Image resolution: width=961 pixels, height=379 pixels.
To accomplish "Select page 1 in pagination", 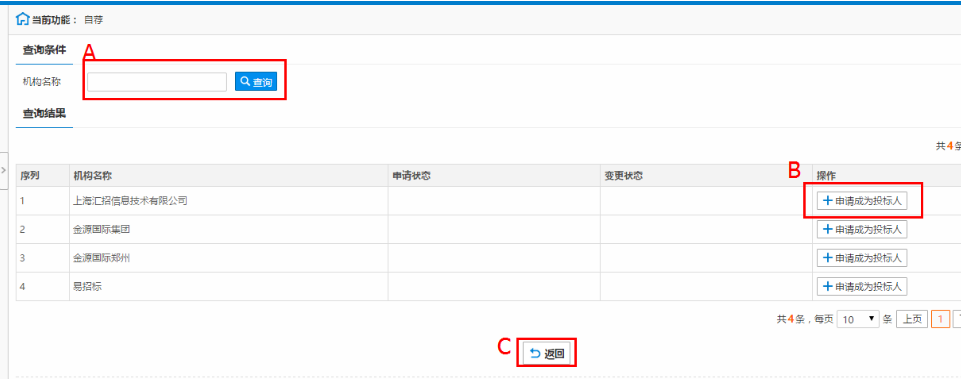I will coord(940,320).
